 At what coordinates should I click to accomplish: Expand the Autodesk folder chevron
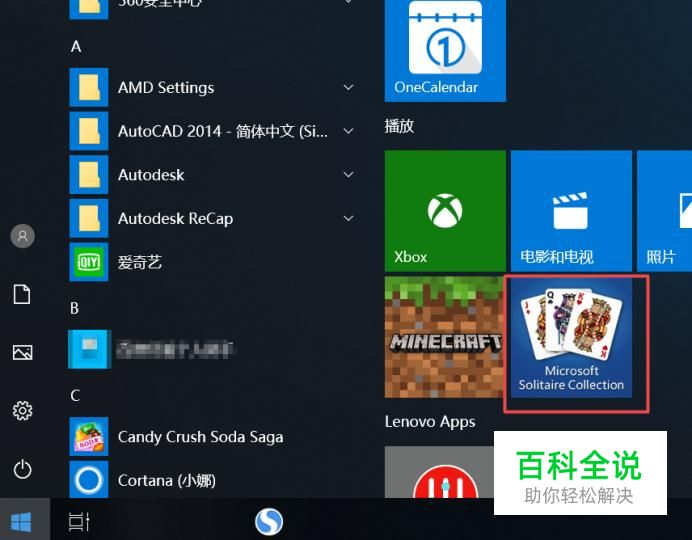(349, 175)
